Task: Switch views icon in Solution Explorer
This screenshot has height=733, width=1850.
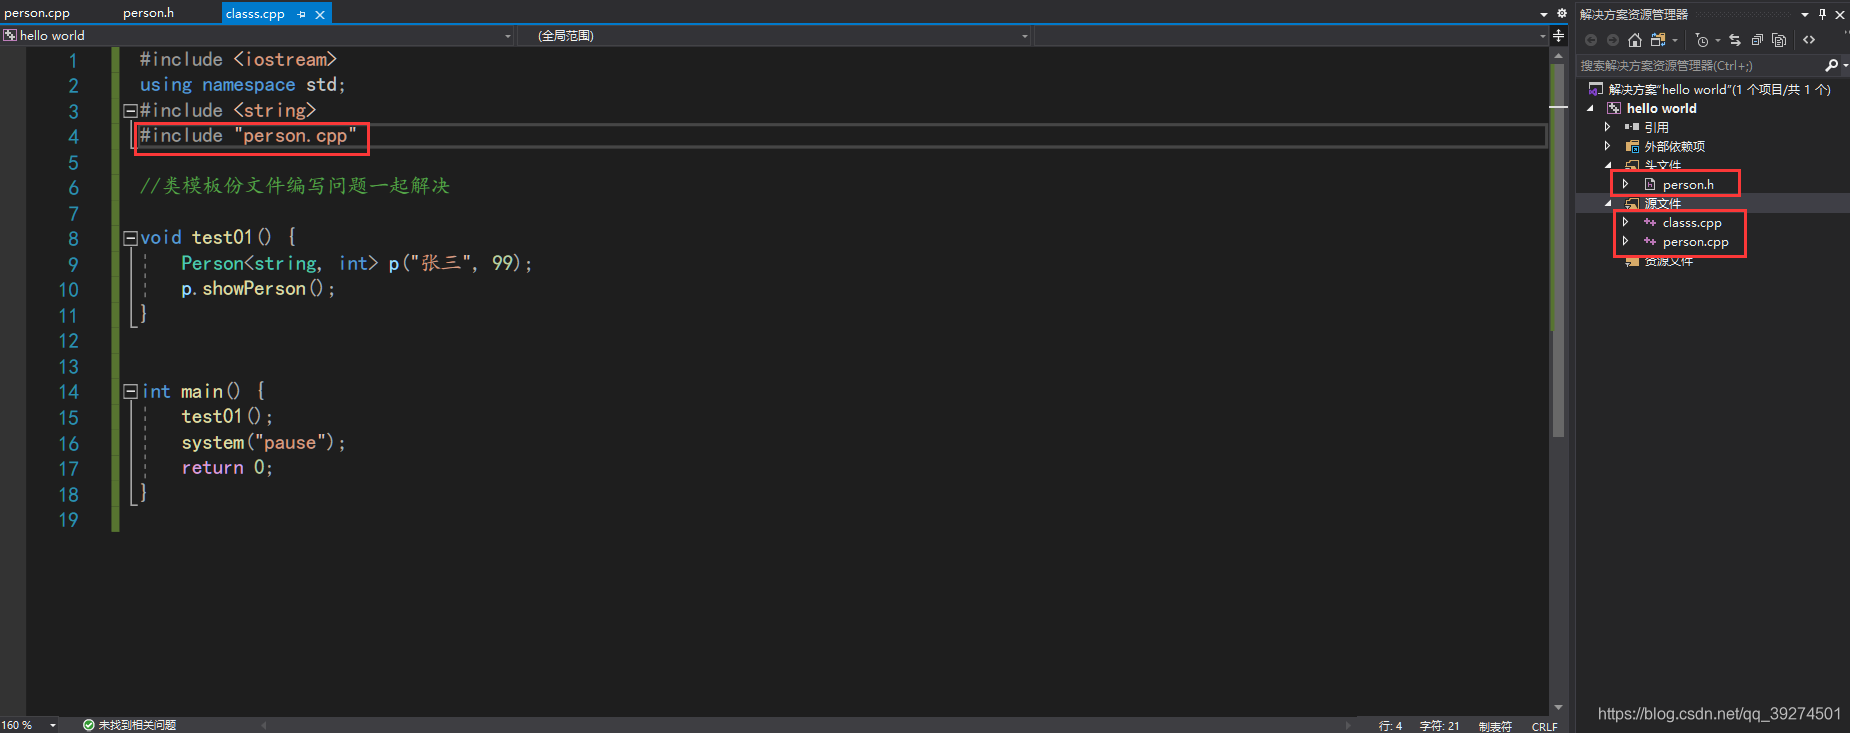Action: point(1659,40)
